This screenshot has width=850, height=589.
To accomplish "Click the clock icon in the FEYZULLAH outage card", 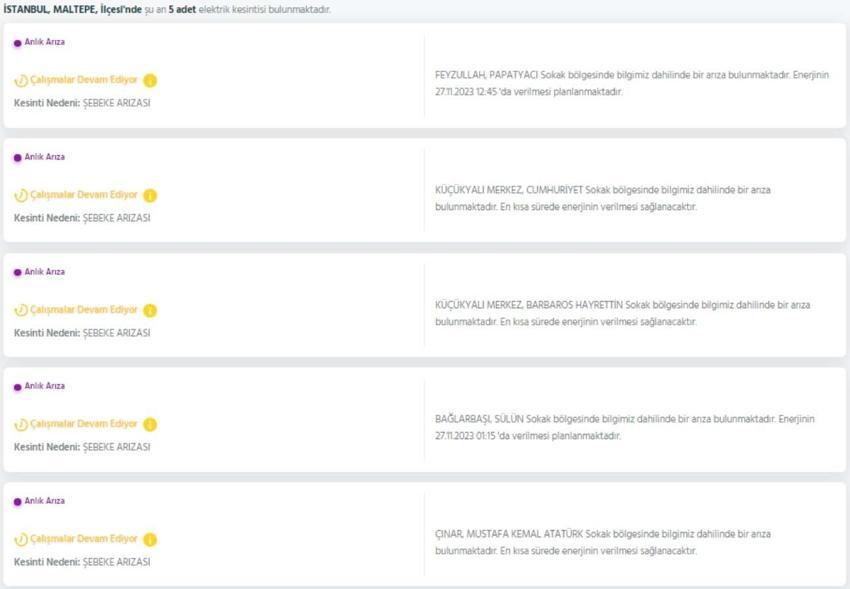I will (x=21, y=81).
